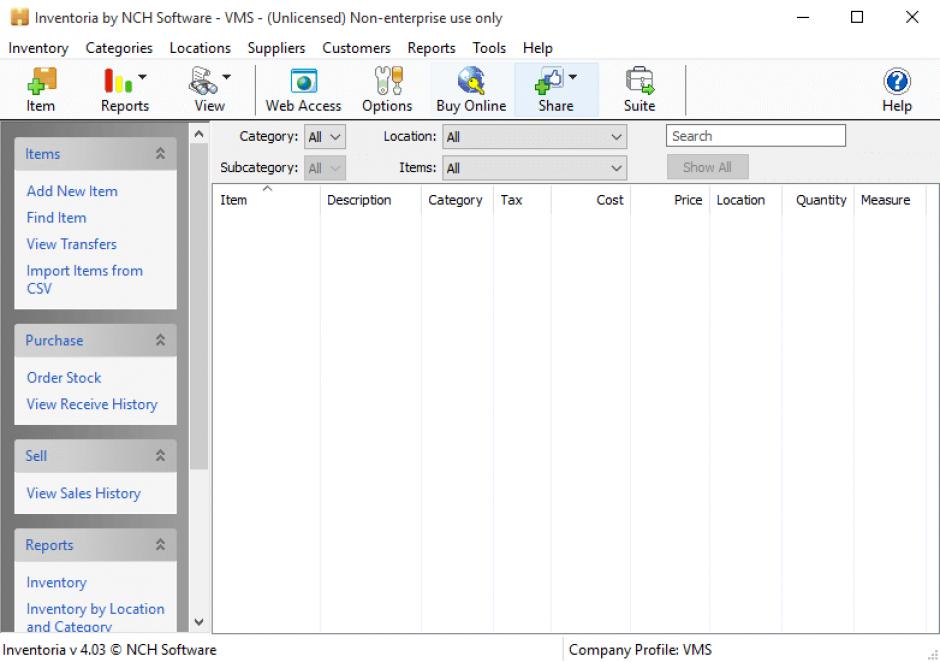Open the Customers menu
The image size is (940, 662).
pyautogui.click(x=356, y=48)
